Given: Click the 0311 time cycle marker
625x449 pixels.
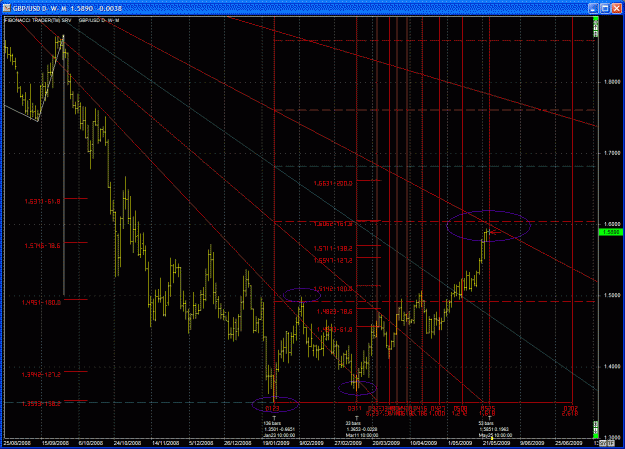Looking at the screenshot, I should tap(355, 409).
